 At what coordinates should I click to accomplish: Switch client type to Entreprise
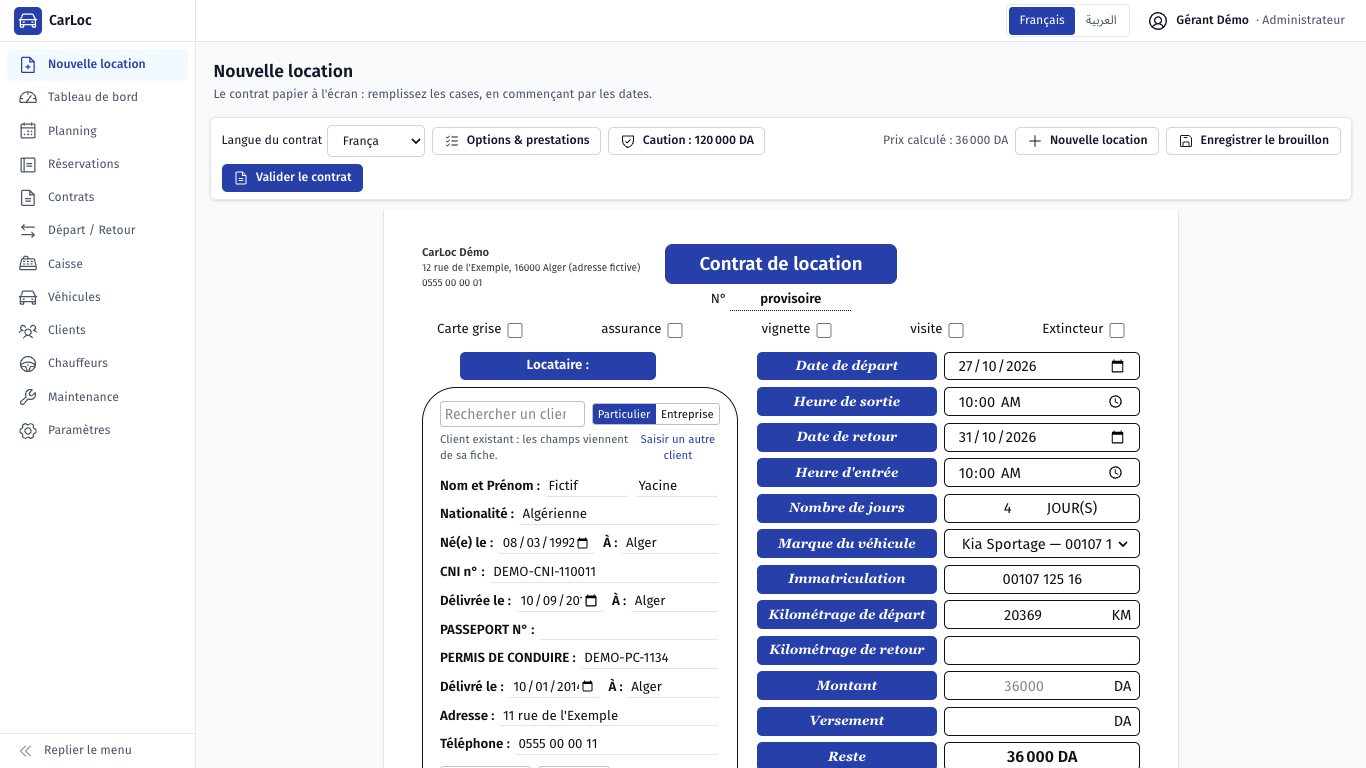tap(687, 414)
